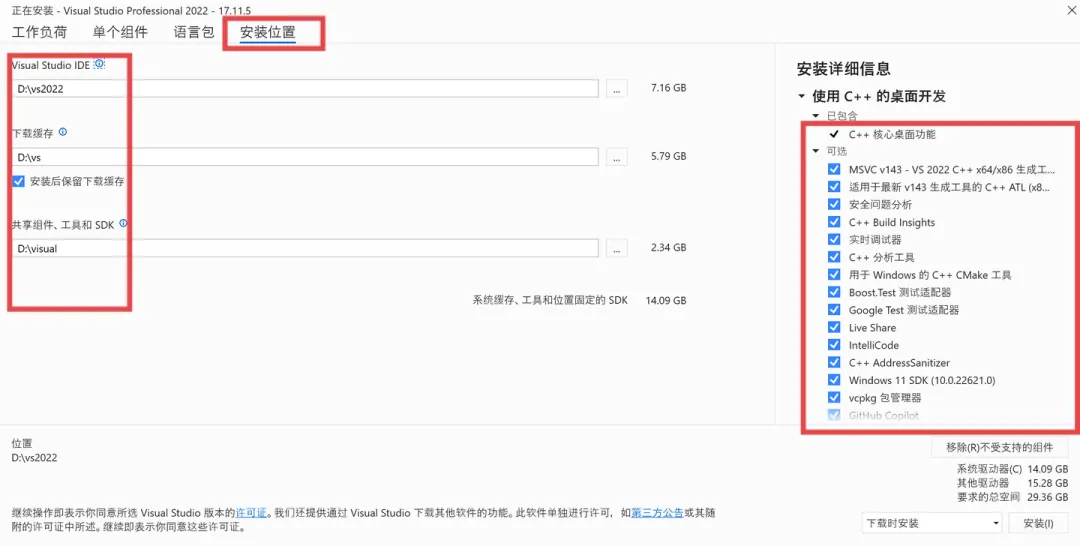Toggle 用于 Windows 的 C++ CMake 工具 checkbox
The height and width of the screenshot is (546, 1080).
click(x=834, y=275)
